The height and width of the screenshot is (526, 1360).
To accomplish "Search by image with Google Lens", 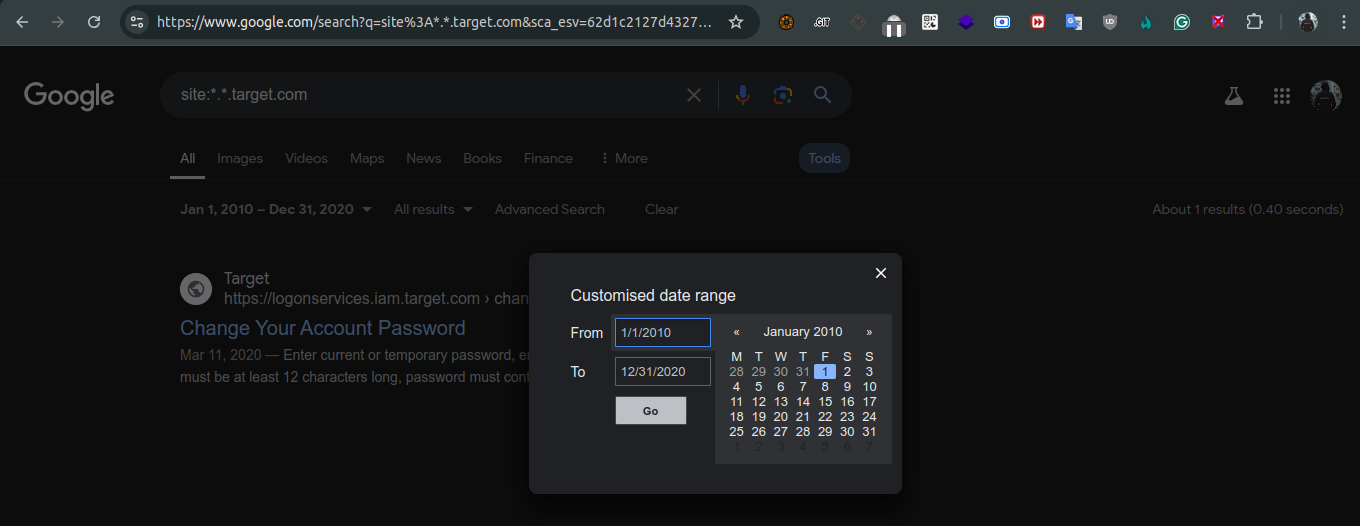I will tap(783, 95).
